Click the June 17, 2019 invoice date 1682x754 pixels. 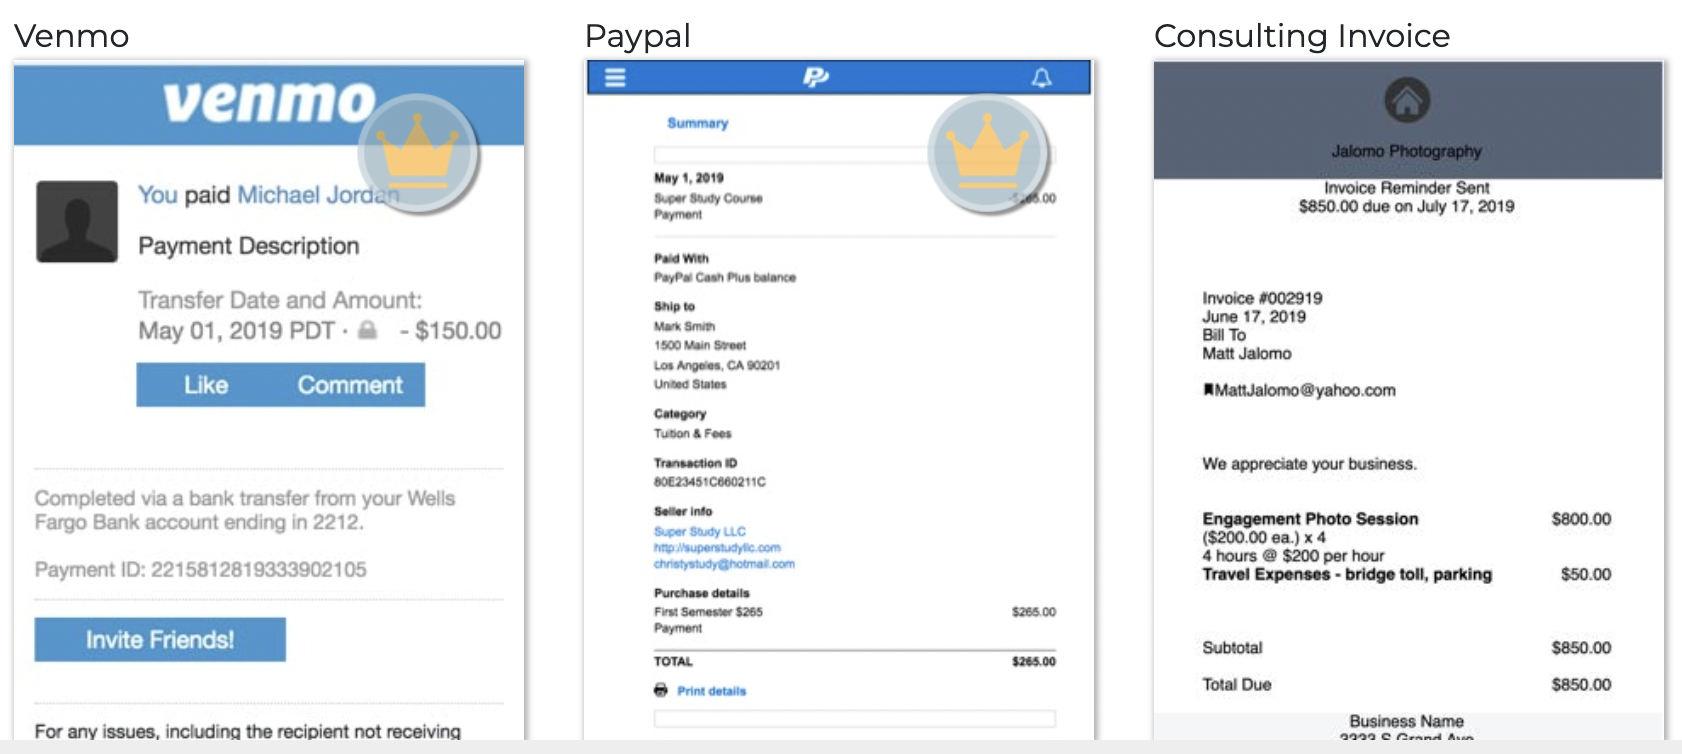point(1254,317)
